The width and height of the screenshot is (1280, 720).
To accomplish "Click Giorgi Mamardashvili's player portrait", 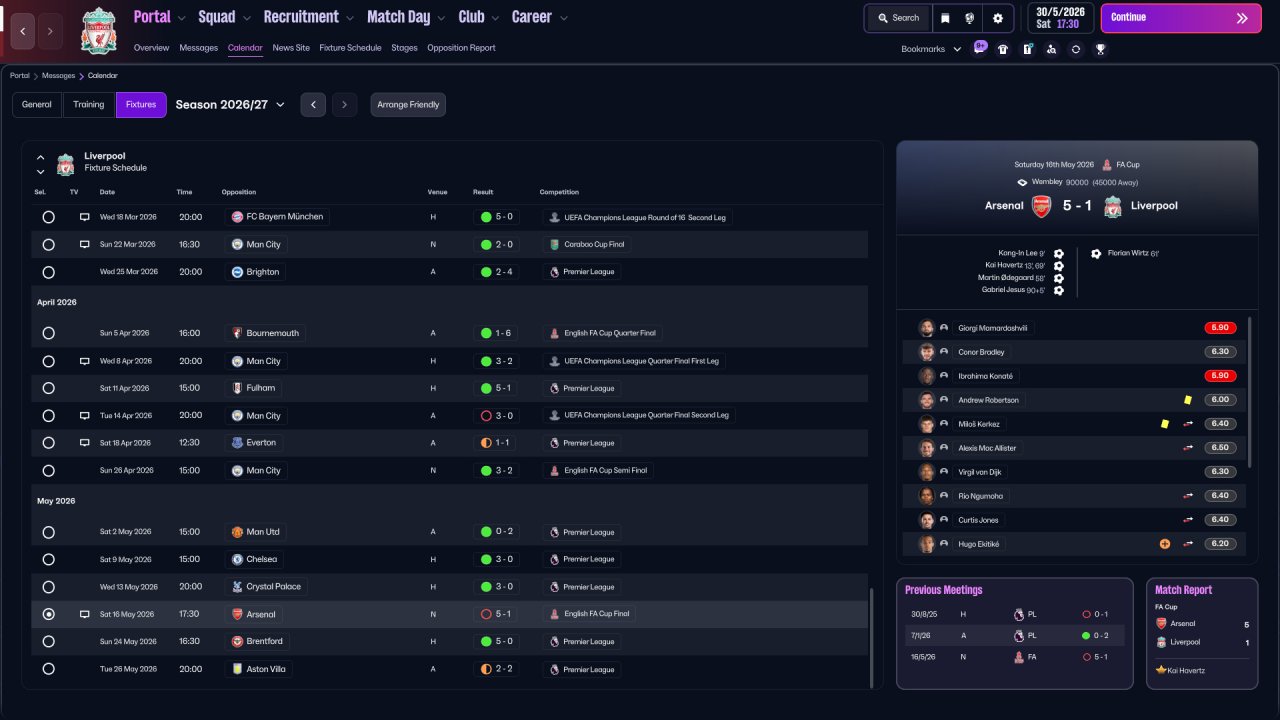I will [x=927, y=328].
